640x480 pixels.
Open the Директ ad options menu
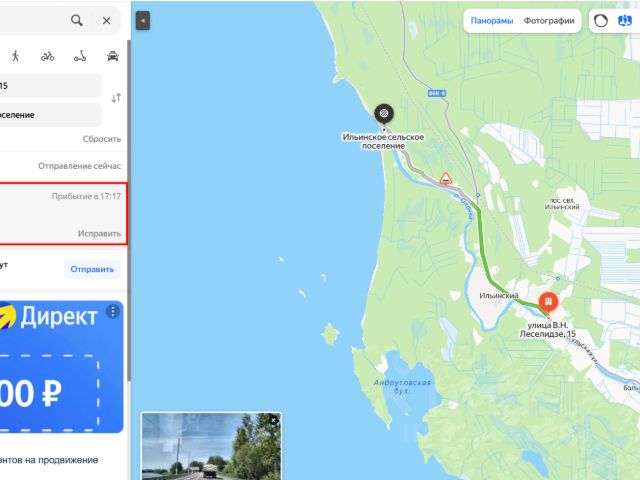[x=113, y=311]
